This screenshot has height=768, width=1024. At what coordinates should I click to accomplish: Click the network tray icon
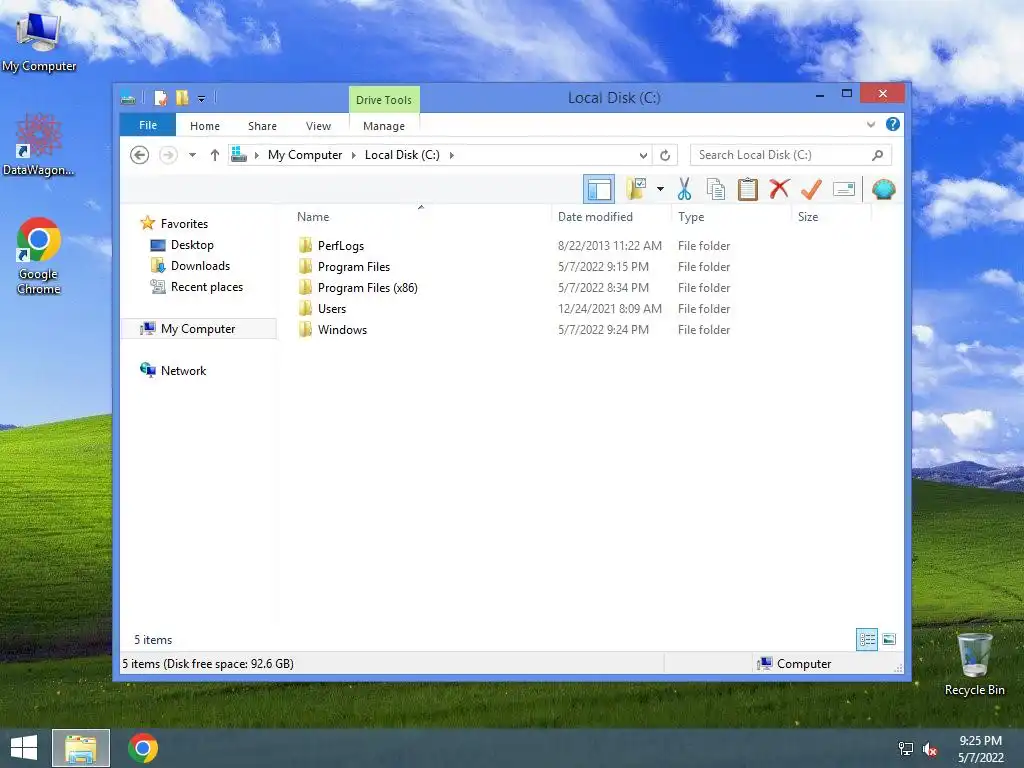point(906,749)
